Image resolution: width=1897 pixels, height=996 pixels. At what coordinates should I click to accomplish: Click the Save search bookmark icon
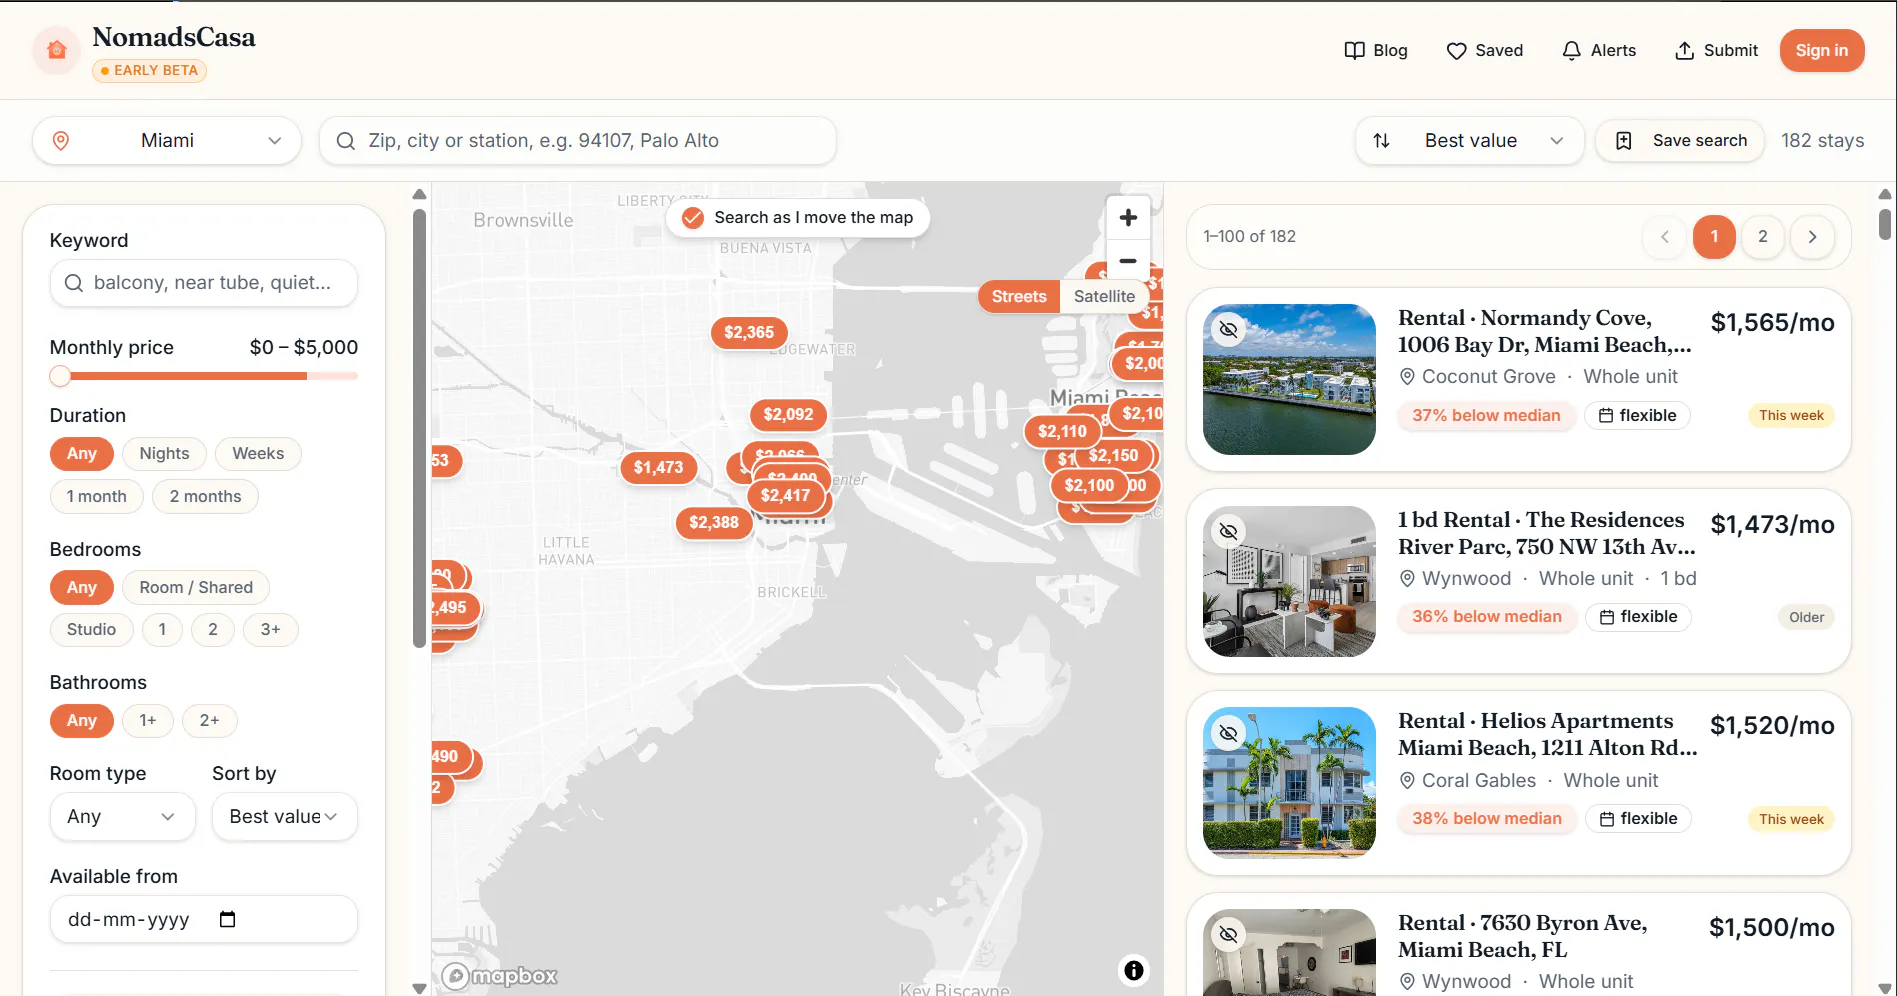(x=1624, y=141)
